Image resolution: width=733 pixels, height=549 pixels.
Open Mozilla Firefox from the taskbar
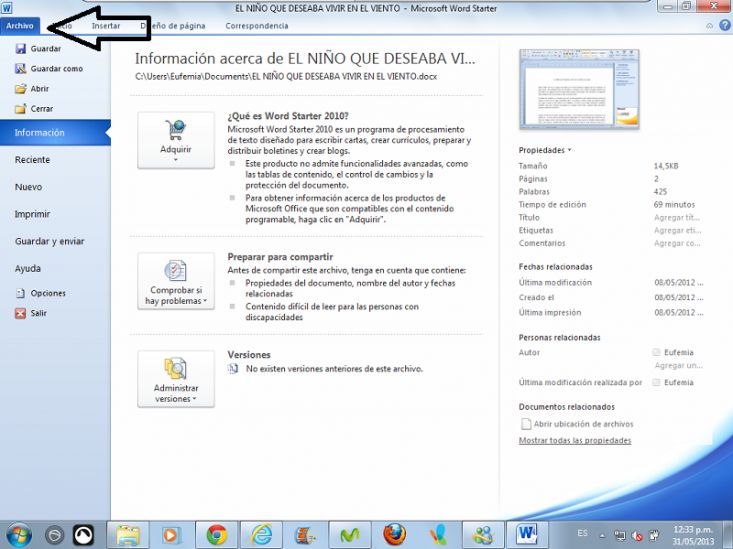click(x=394, y=535)
